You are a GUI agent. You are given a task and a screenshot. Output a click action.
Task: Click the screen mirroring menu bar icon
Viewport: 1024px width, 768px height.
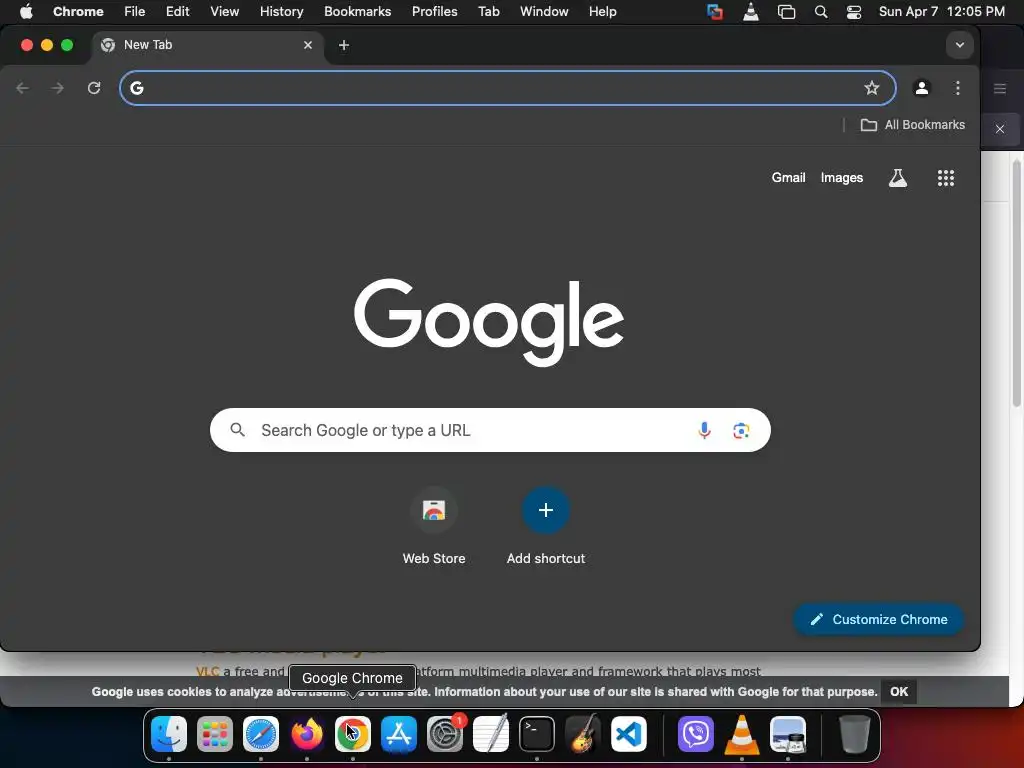(786, 12)
